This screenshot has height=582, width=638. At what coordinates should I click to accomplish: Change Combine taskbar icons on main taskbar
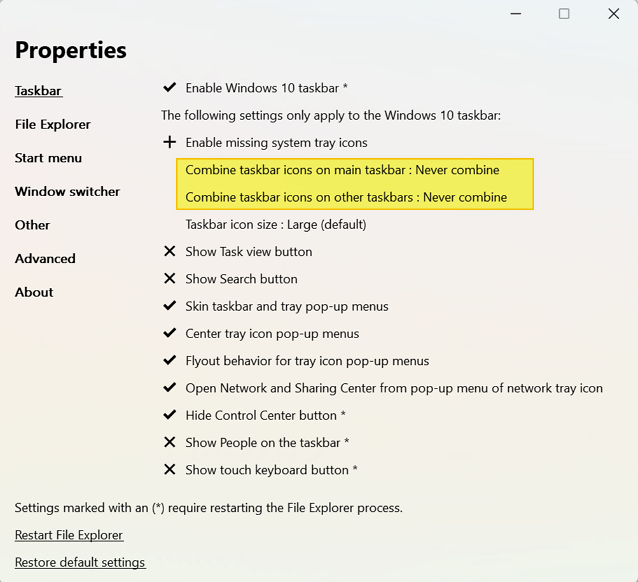pyautogui.click(x=342, y=170)
